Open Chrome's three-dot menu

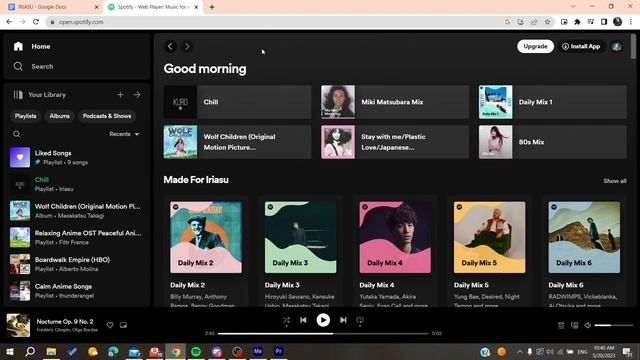631,22
